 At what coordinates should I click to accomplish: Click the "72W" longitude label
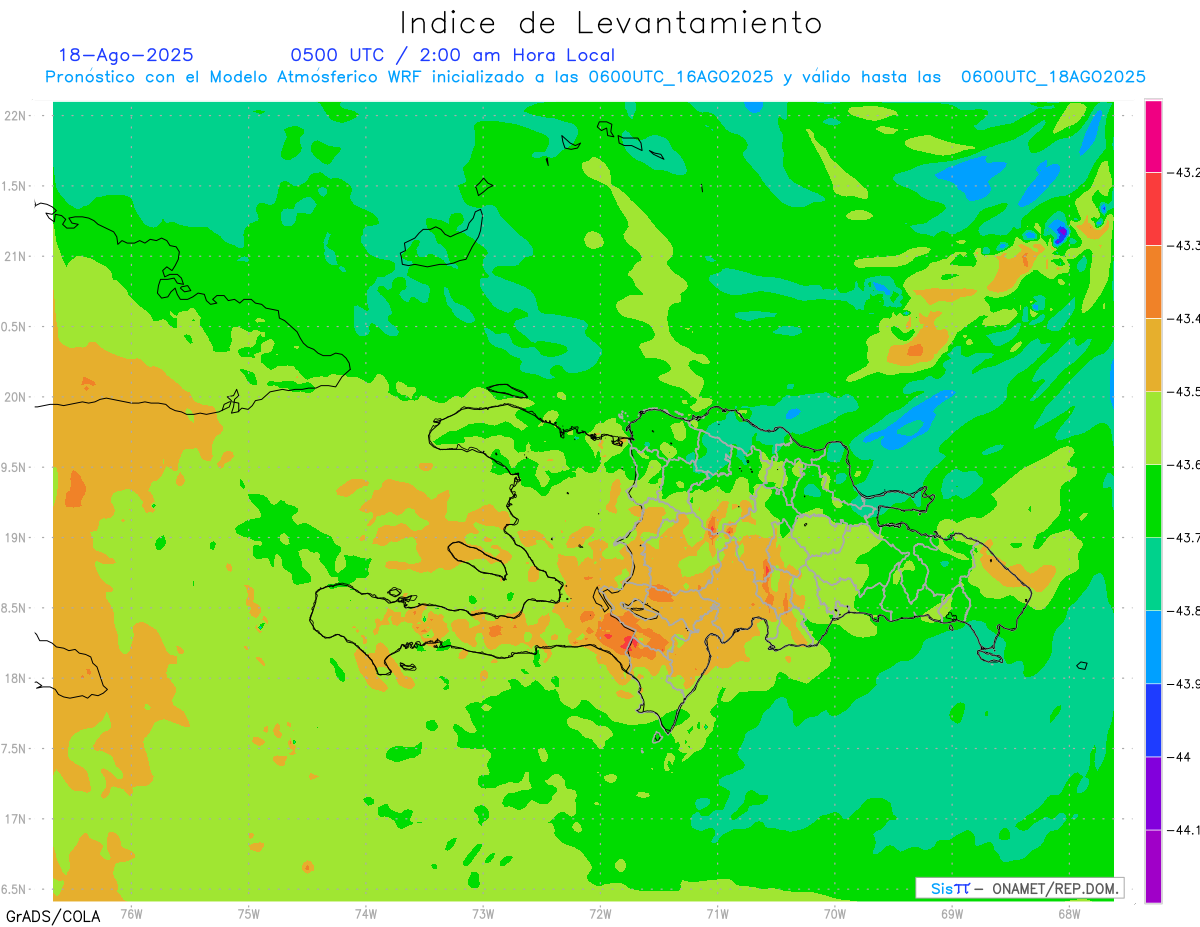coord(600,913)
